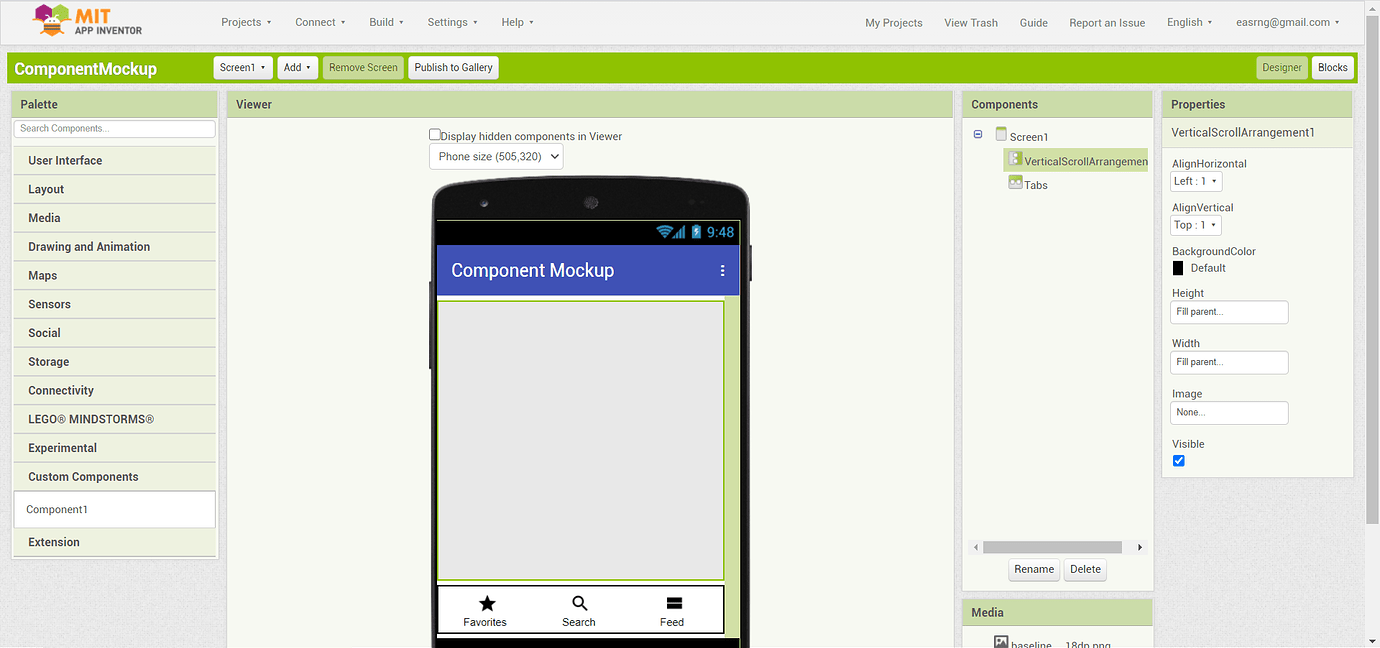Image resolution: width=1380 pixels, height=648 pixels.
Task: Open the AlignHorizontal dropdown
Action: (1196, 181)
